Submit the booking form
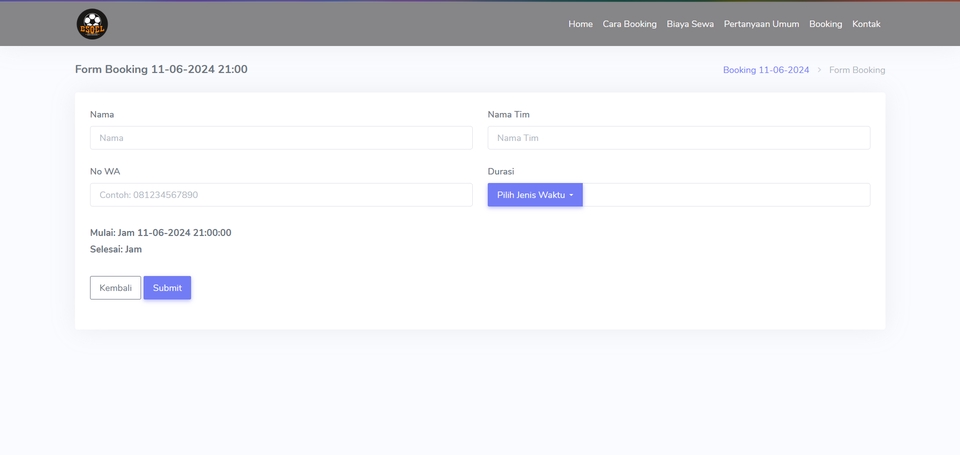 167,288
